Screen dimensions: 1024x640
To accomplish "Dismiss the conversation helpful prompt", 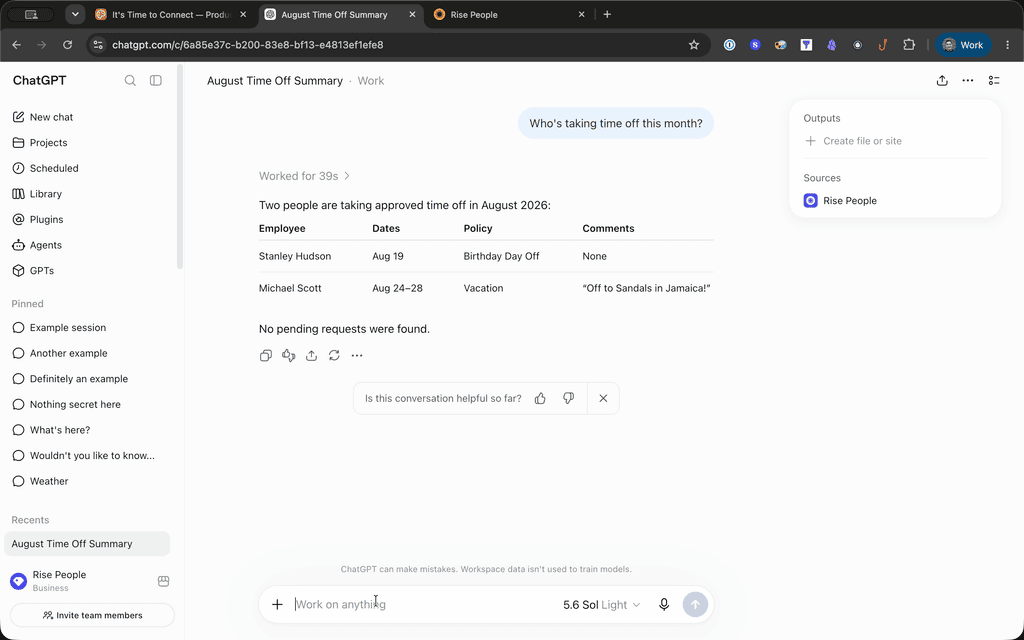I will [603, 398].
